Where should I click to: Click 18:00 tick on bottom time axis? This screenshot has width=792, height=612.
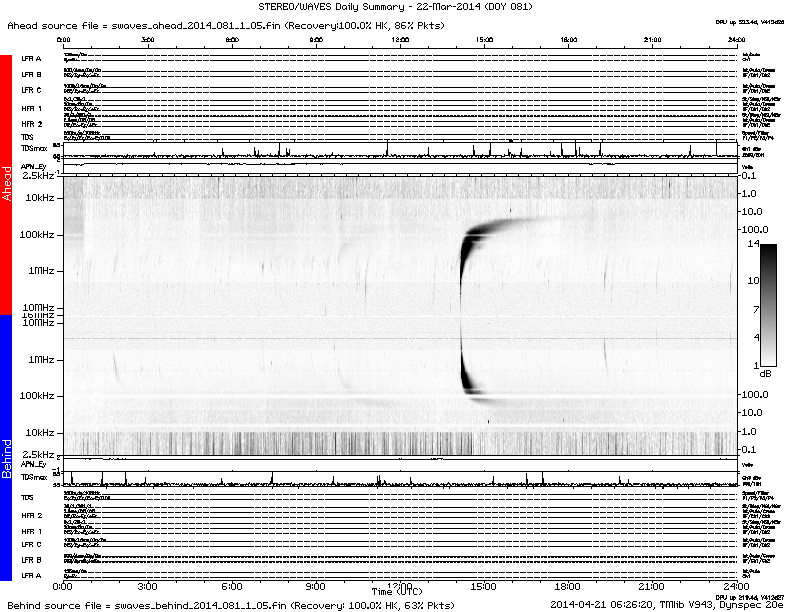(568, 587)
